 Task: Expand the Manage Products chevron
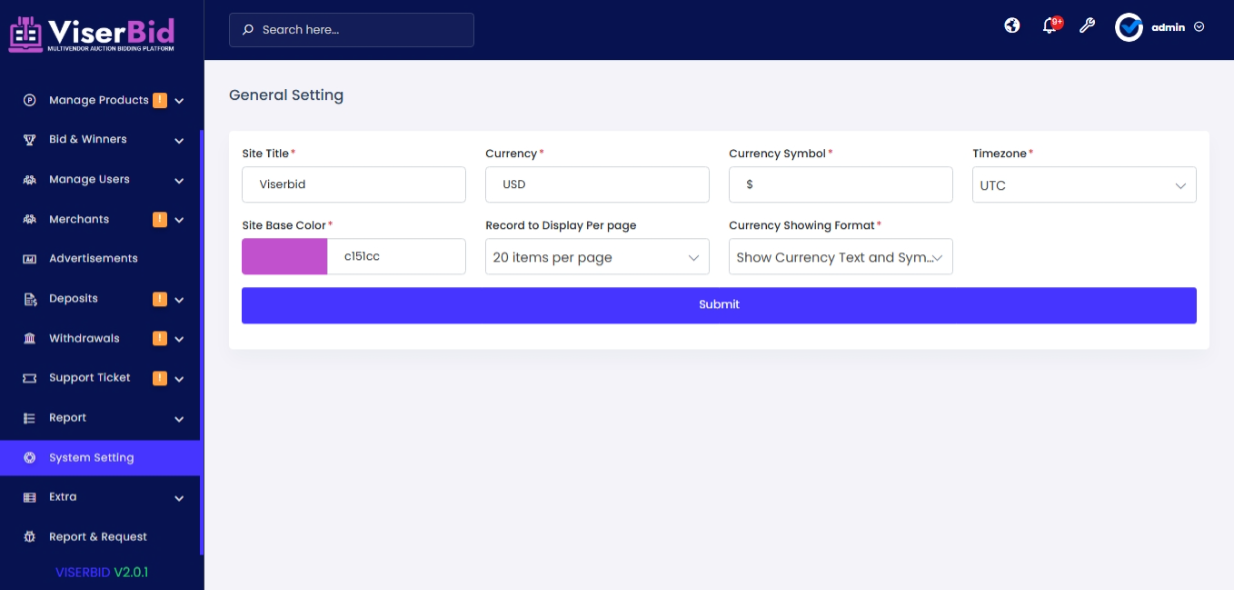click(x=179, y=101)
